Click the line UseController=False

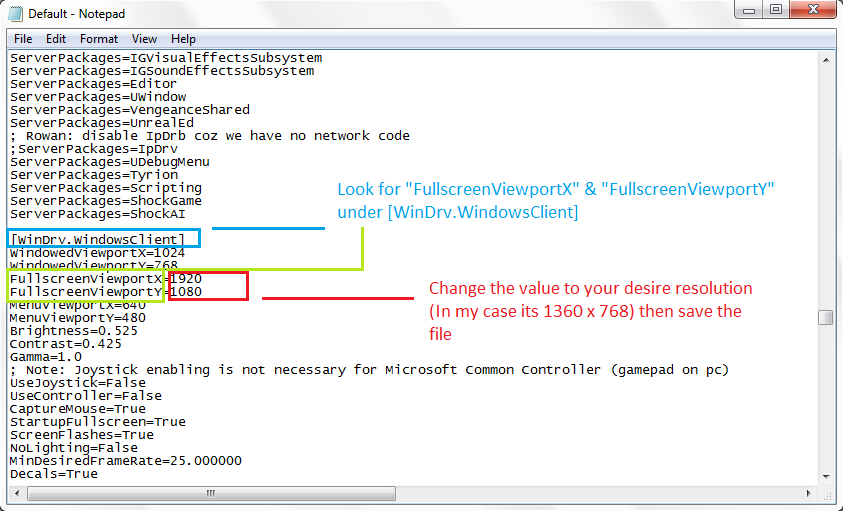coord(85,396)
